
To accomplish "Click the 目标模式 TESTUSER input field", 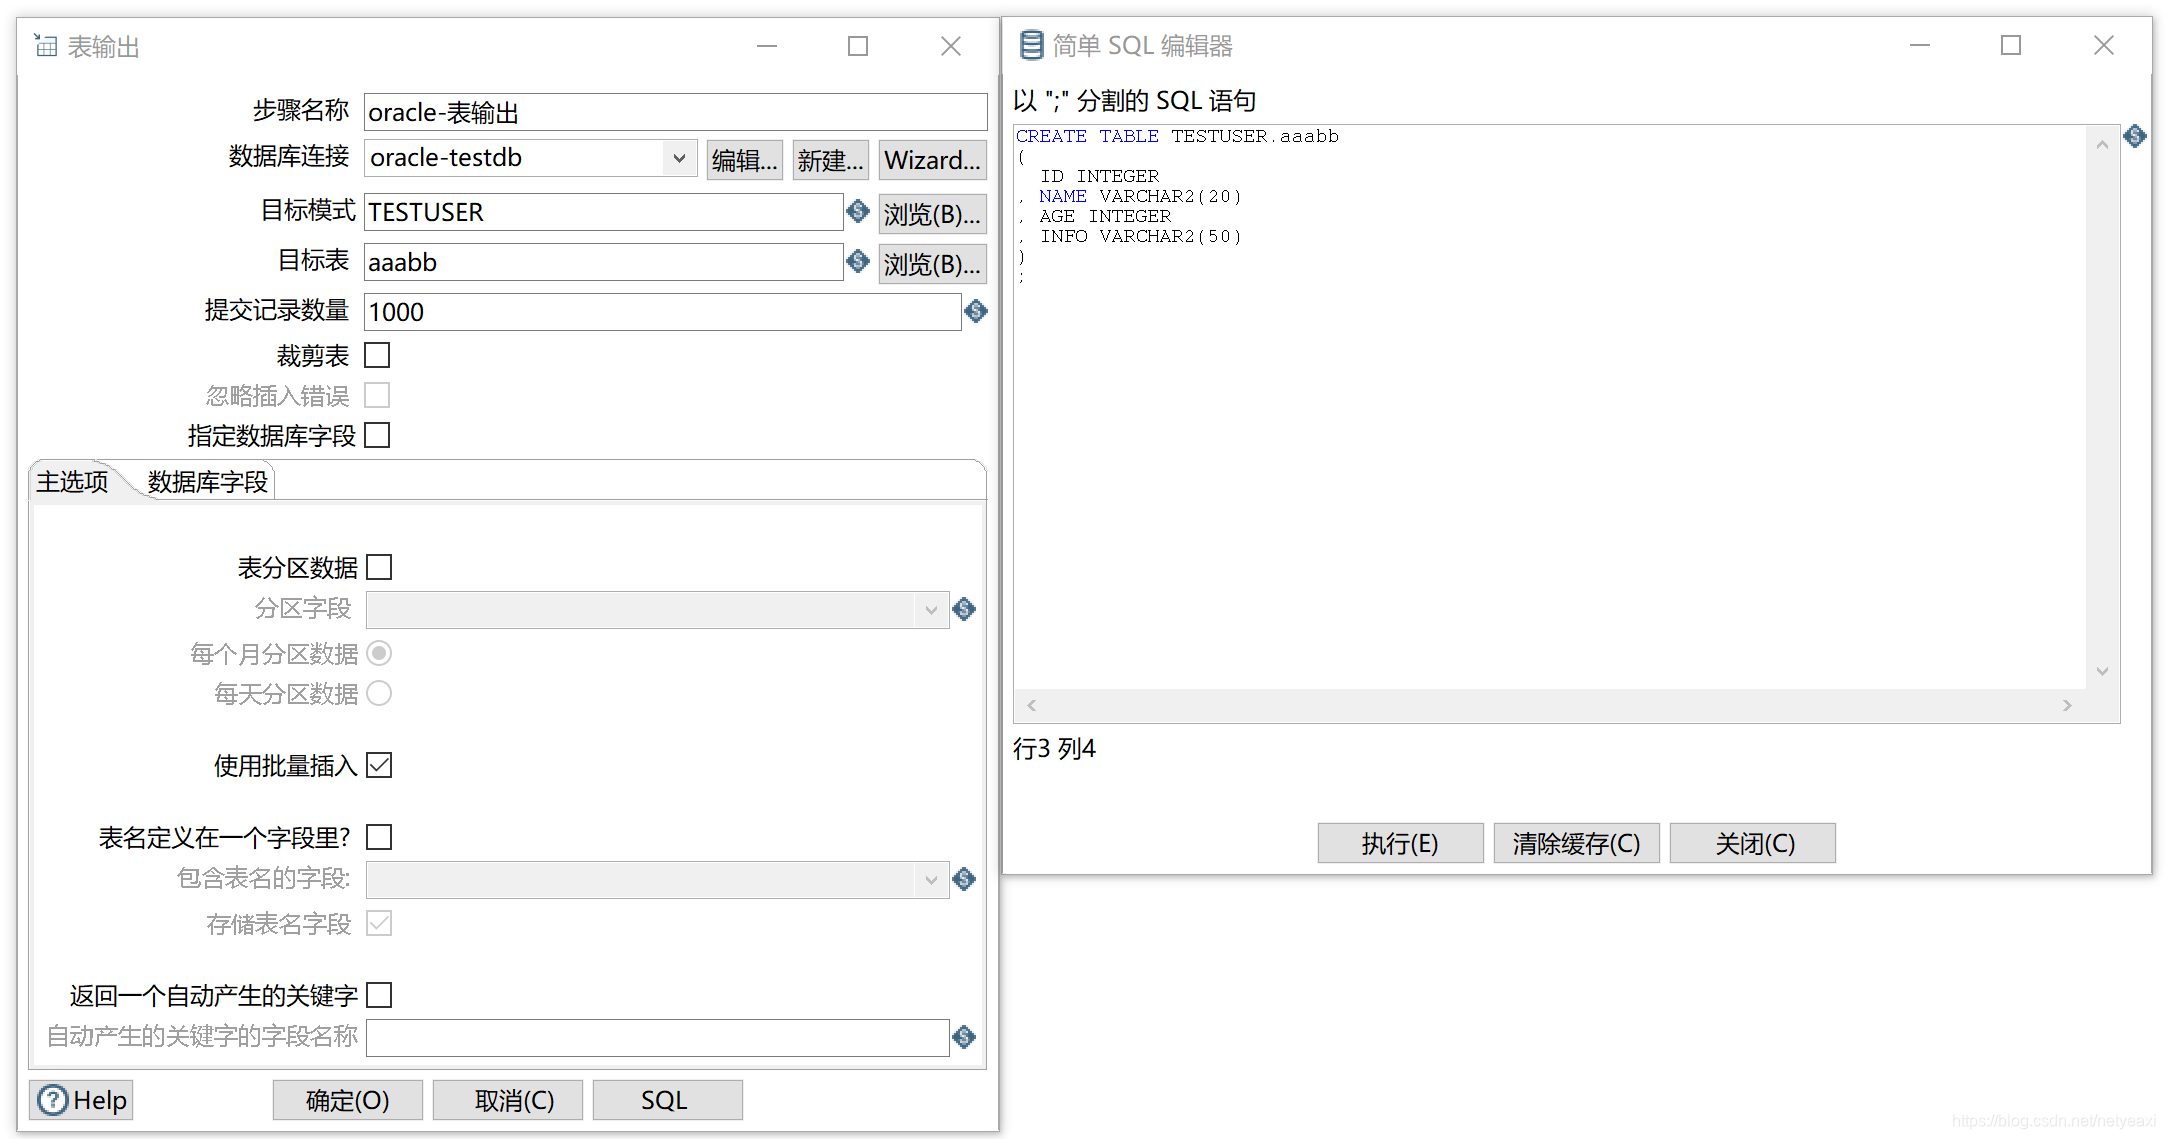I will pyautogui.click(x=604, y=212).
